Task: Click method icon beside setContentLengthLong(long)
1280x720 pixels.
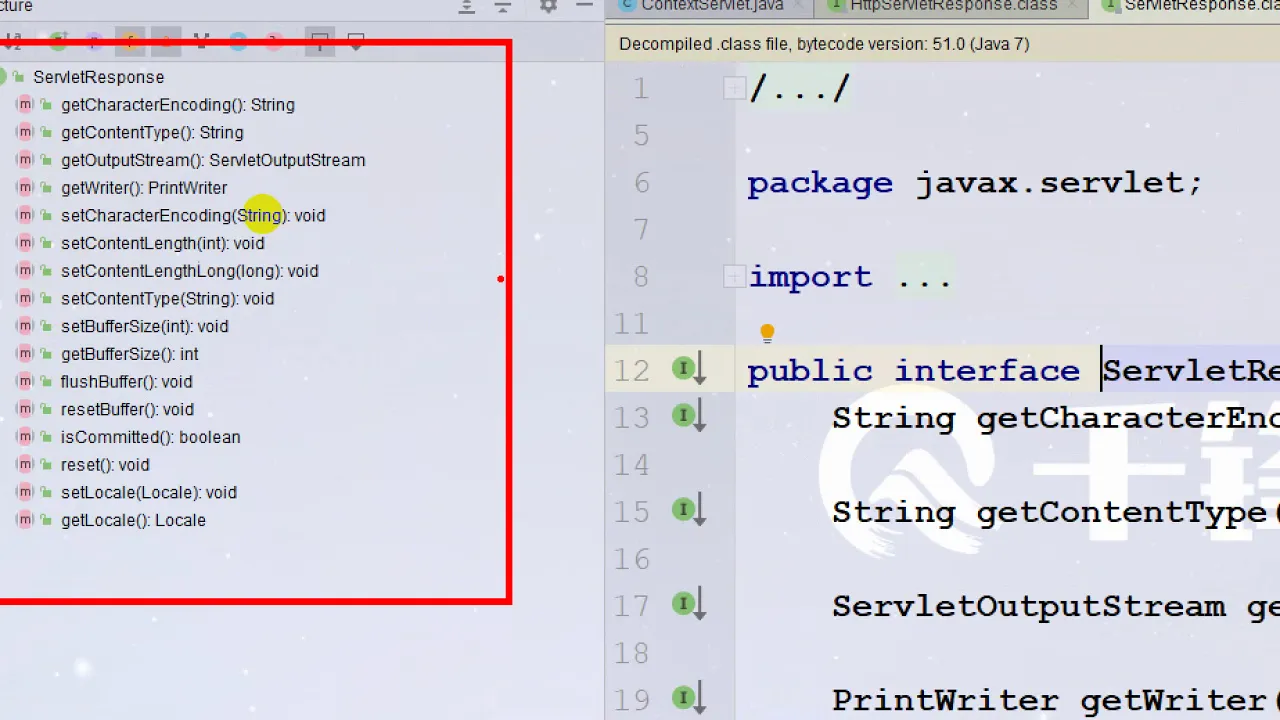Action: click(x=25, y=270)
